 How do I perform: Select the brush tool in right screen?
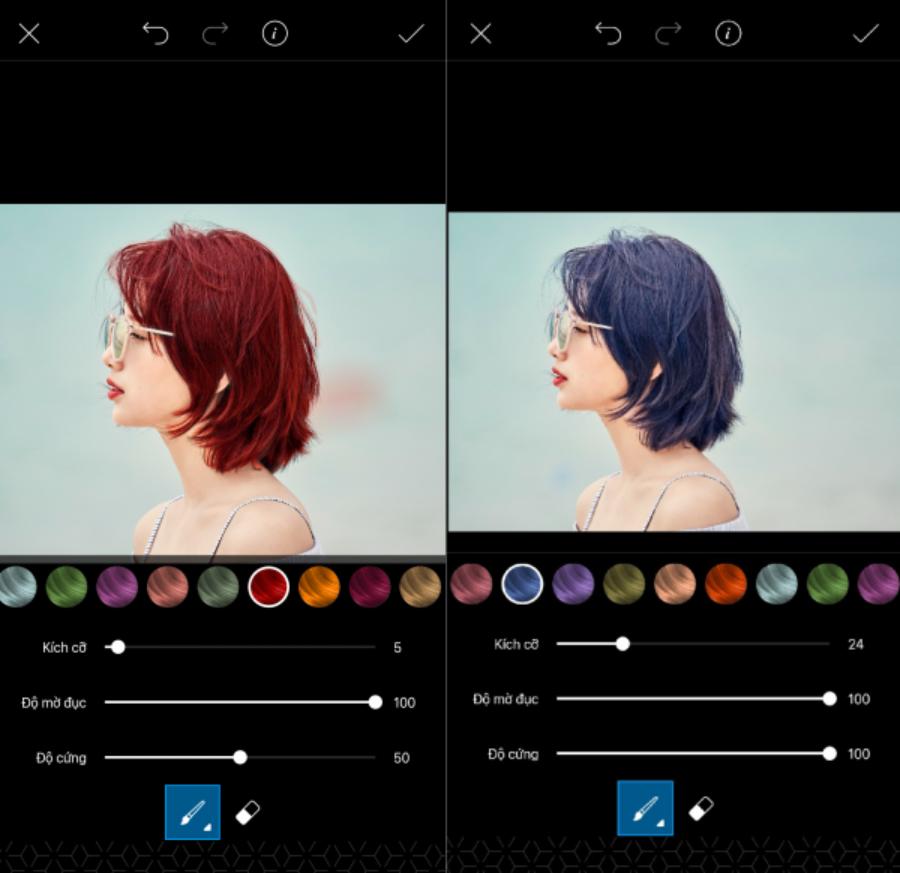645,808
